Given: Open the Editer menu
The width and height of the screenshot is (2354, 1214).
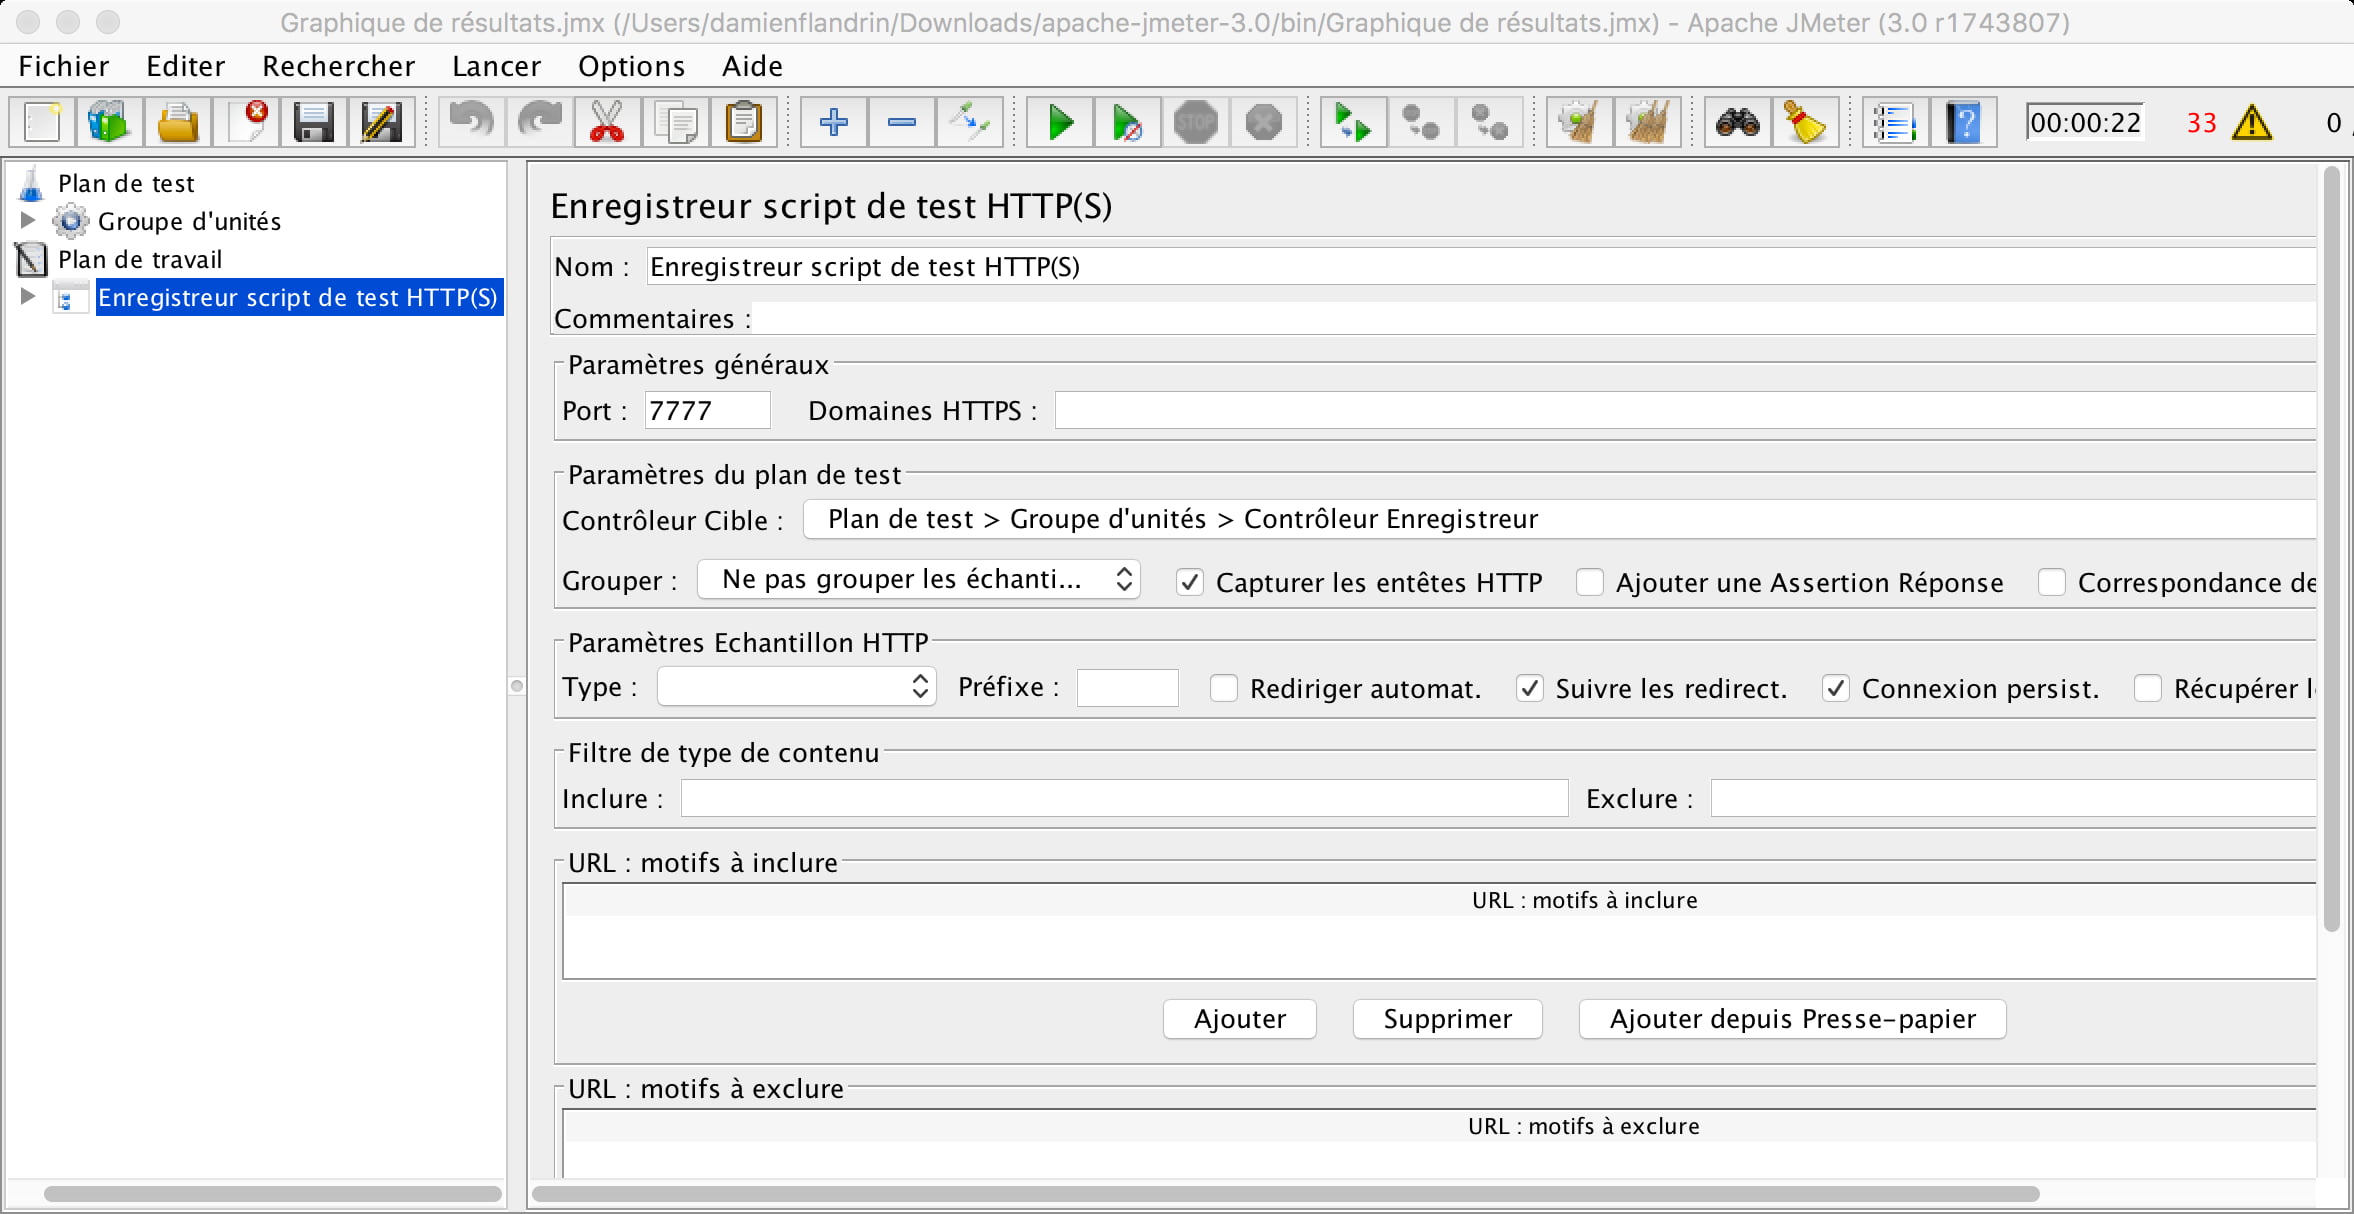Looking at the screenshot, I should pos(186,66).
